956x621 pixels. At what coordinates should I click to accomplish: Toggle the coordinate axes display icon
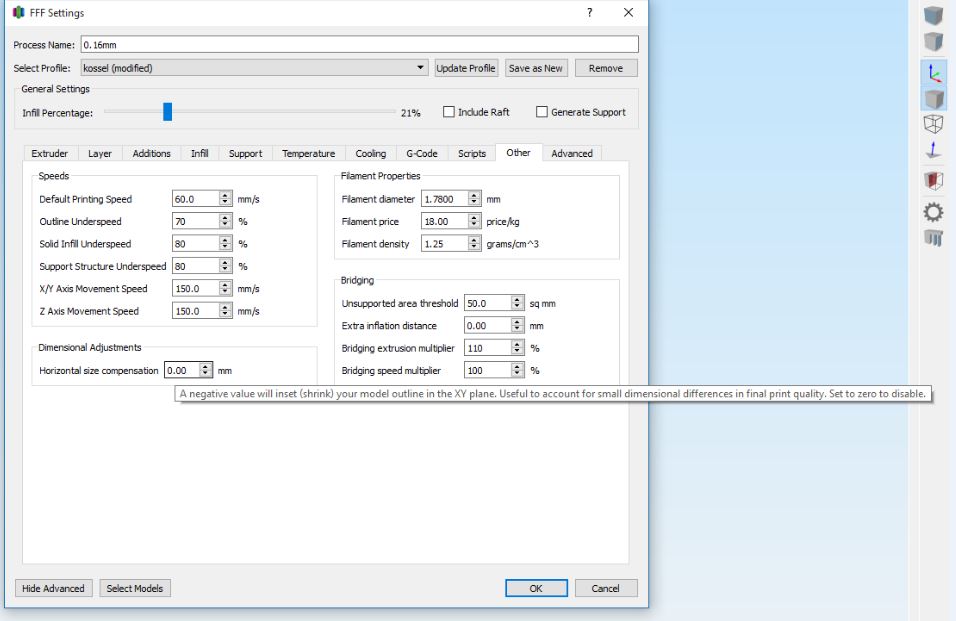[932, 69]
